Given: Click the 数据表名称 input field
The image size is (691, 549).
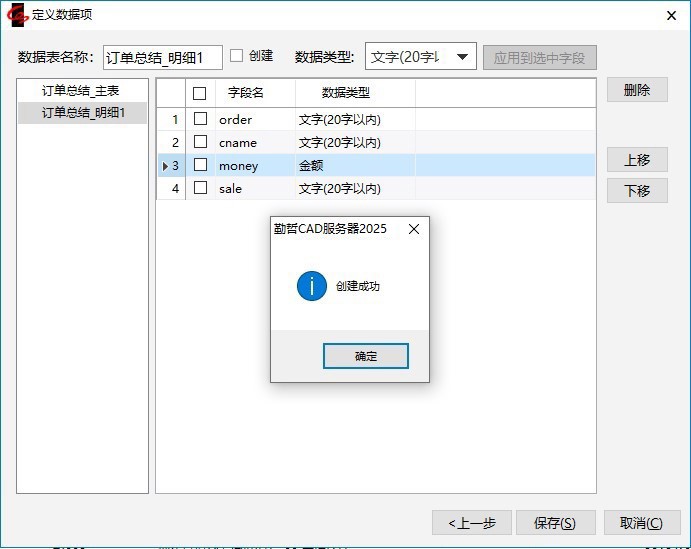Looking at the screenshot, I should (162, 58).
